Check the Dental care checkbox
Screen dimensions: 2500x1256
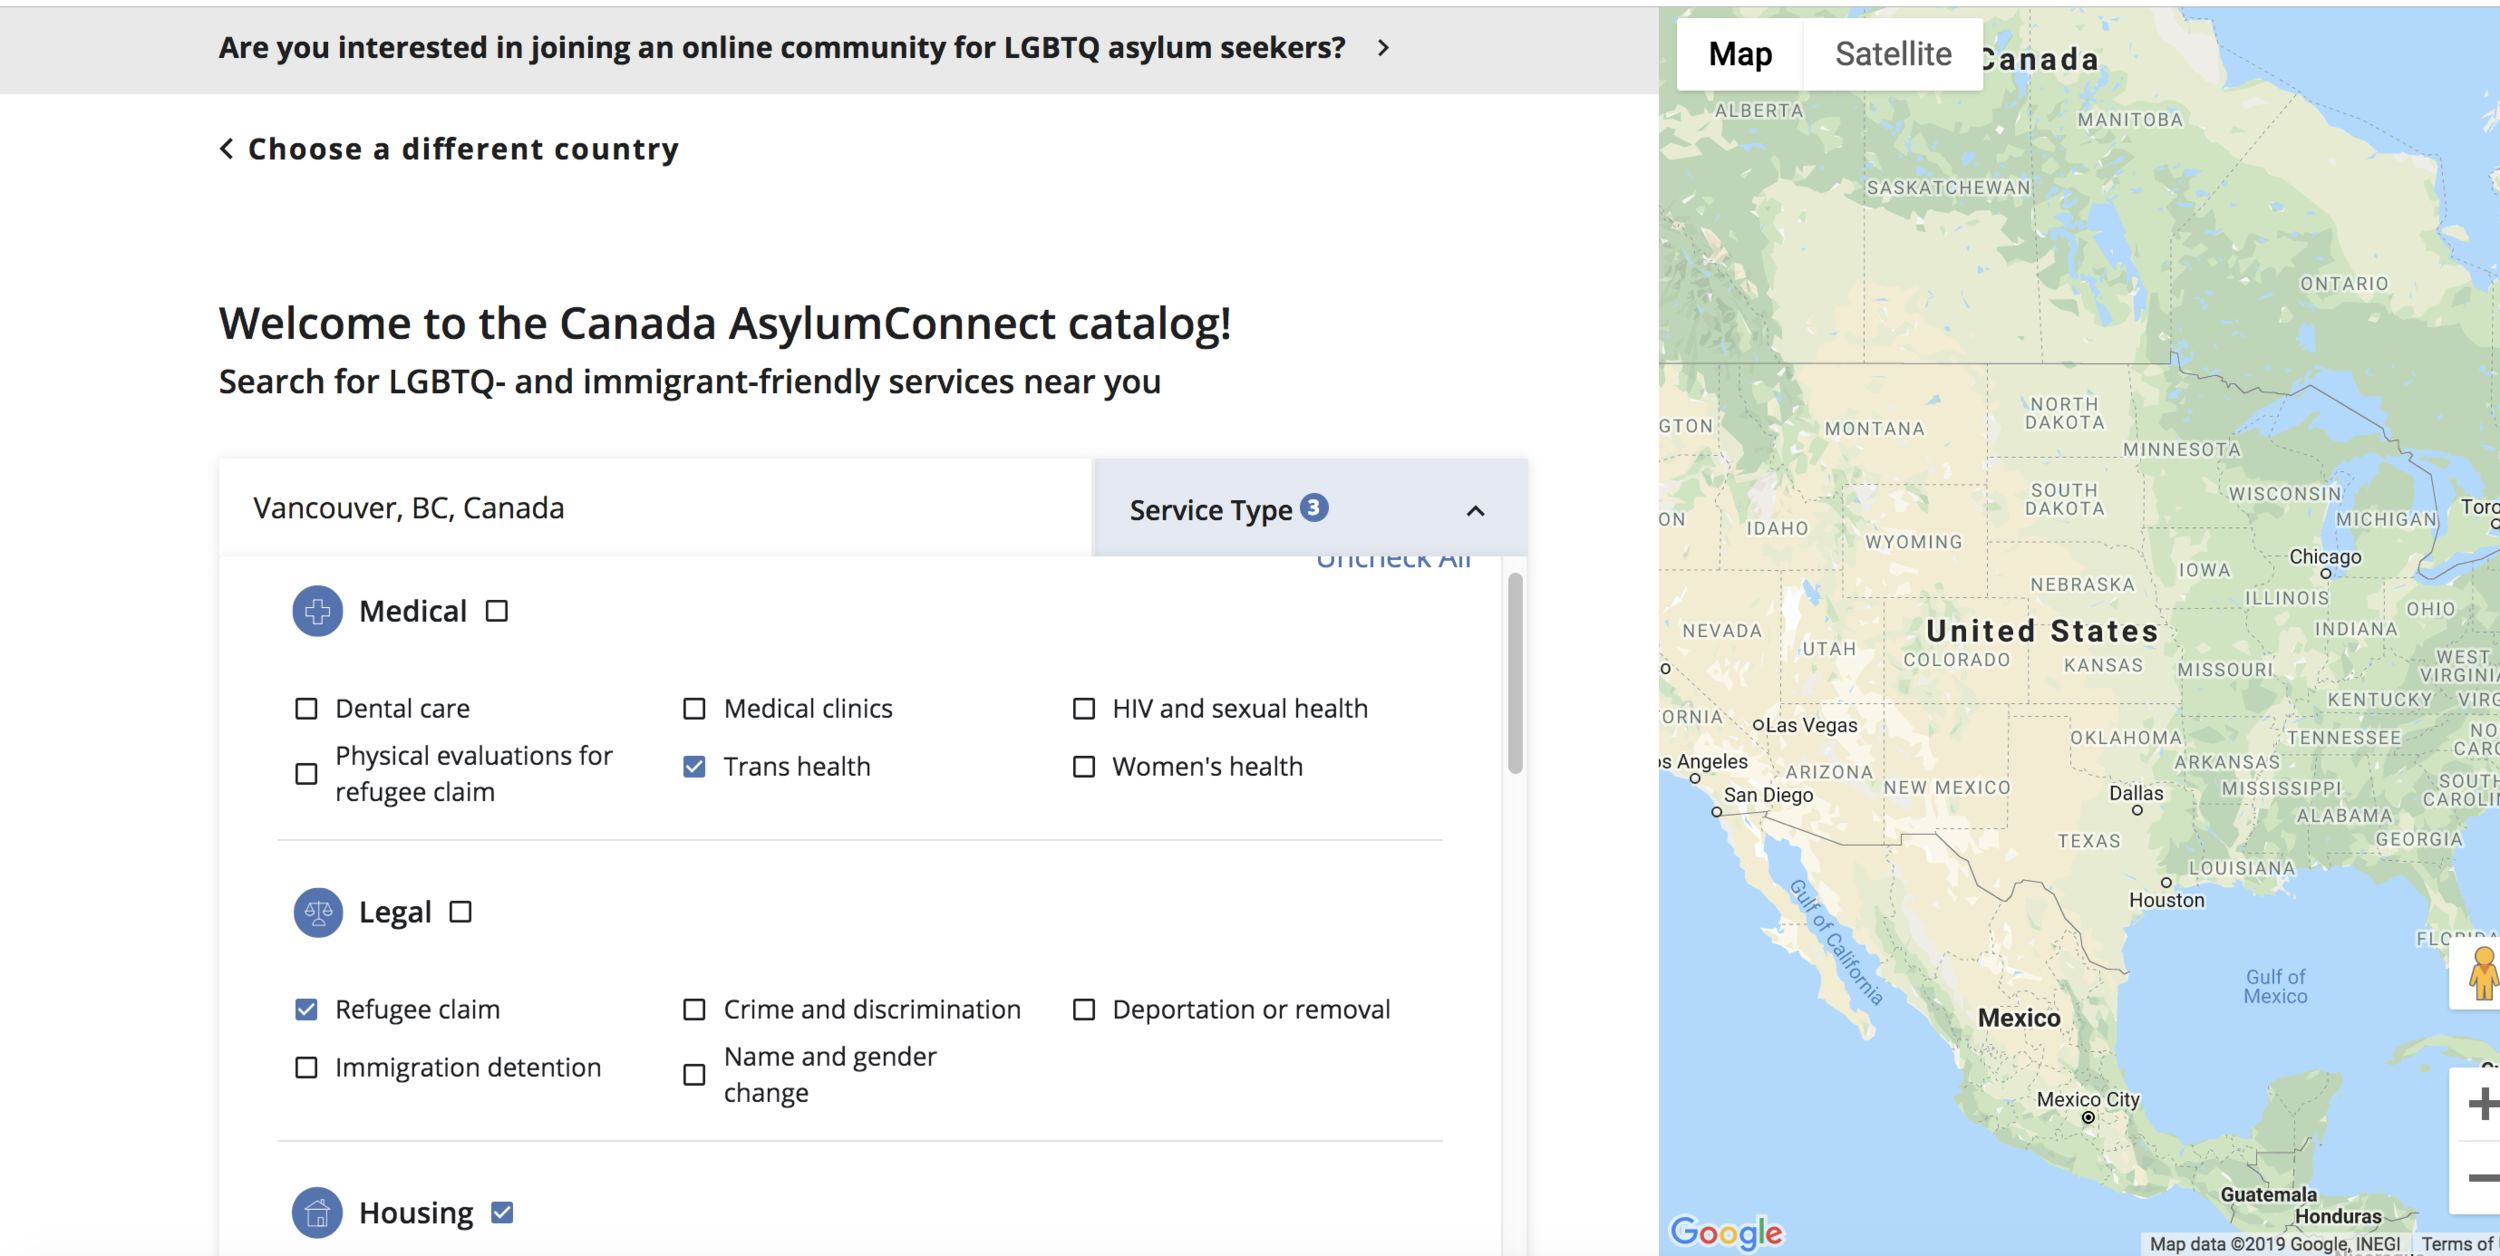point(307,709)
